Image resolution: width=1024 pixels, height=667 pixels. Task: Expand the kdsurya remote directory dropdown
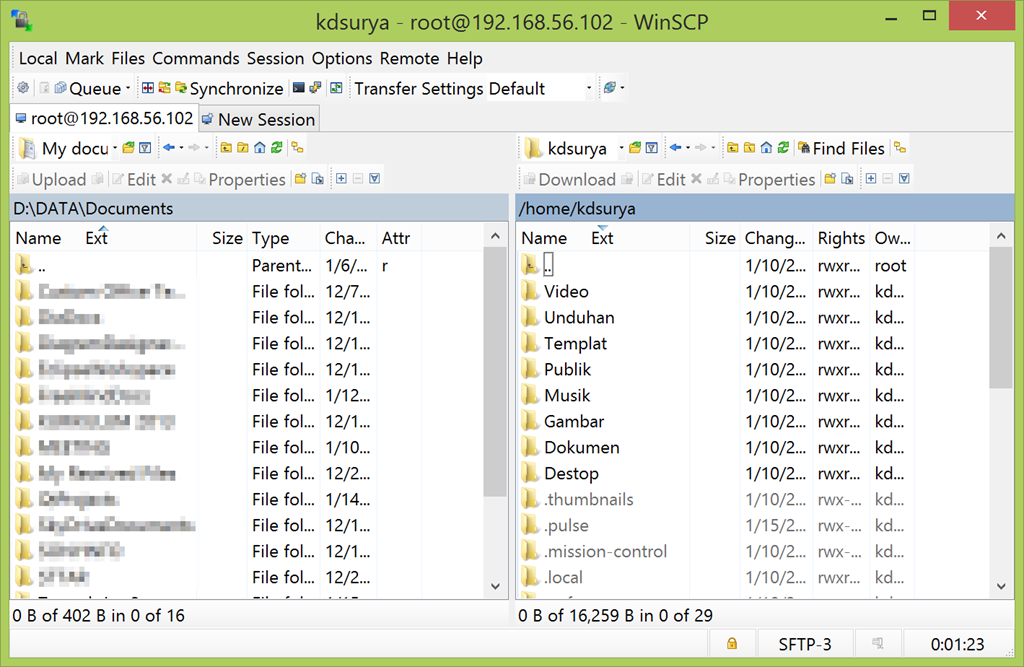point(621,148)
